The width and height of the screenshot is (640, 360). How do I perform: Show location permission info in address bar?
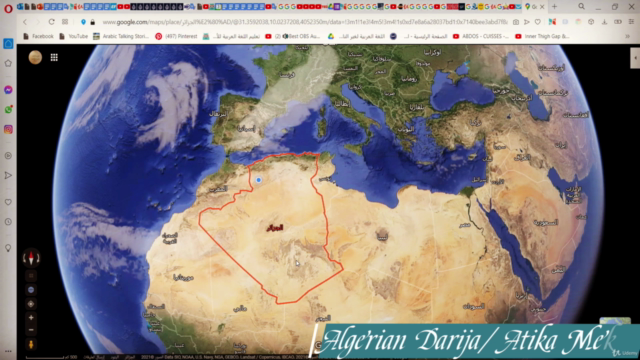(83, 22)
